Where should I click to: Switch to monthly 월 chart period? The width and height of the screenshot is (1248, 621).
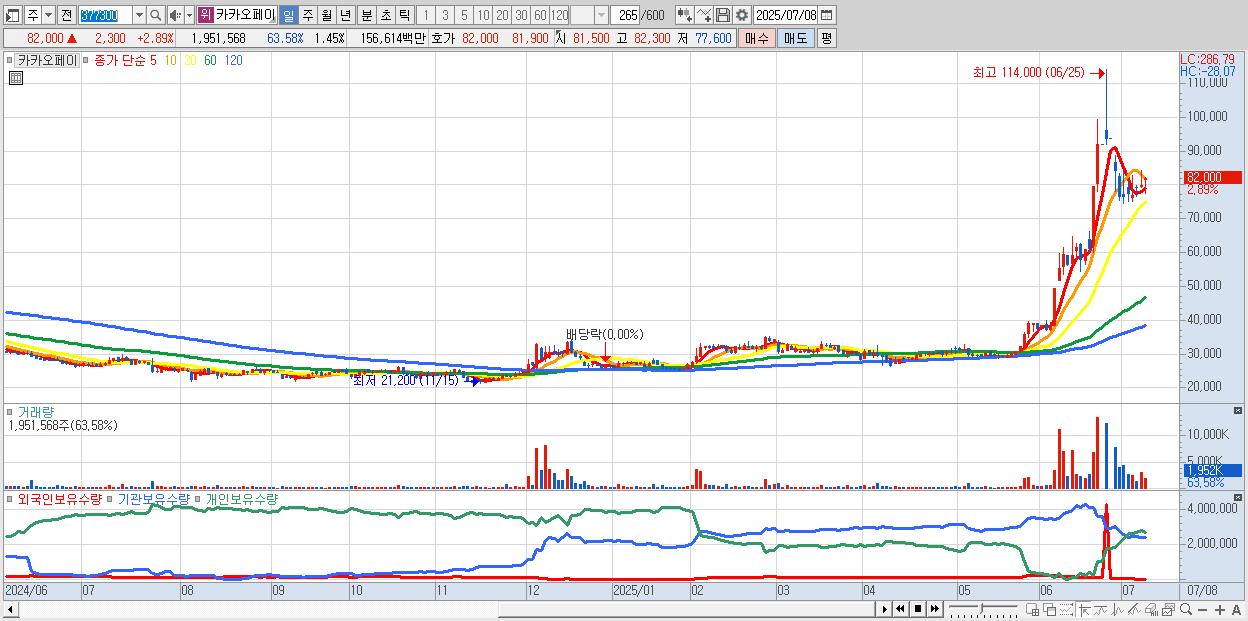coord(326,15)
